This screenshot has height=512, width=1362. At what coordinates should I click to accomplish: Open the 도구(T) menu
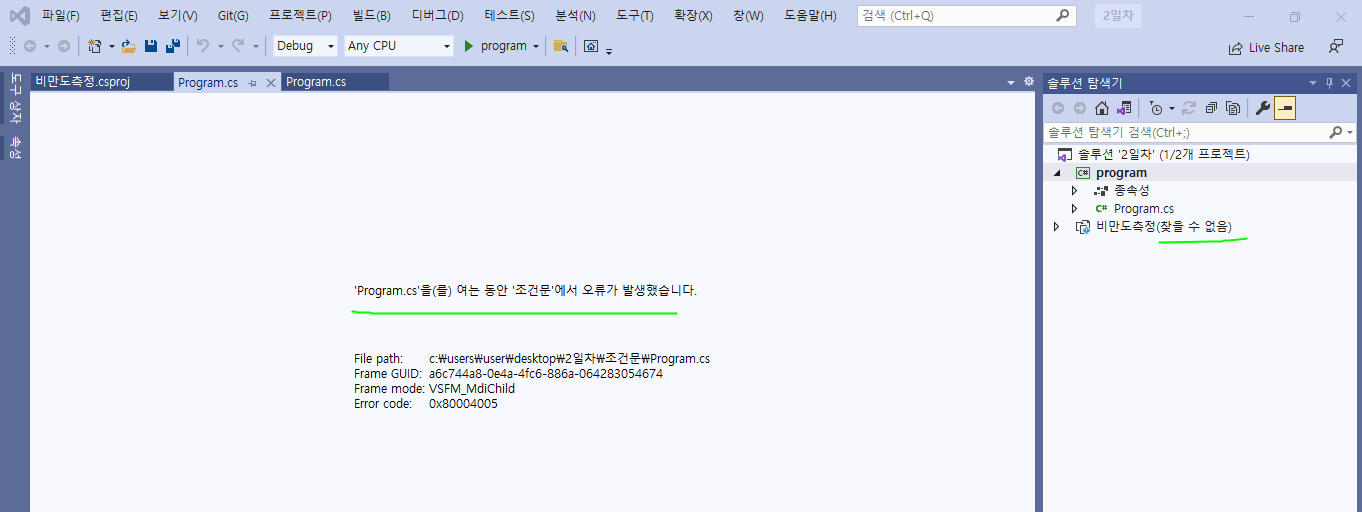pyautogui.click(x=635, y=16)
